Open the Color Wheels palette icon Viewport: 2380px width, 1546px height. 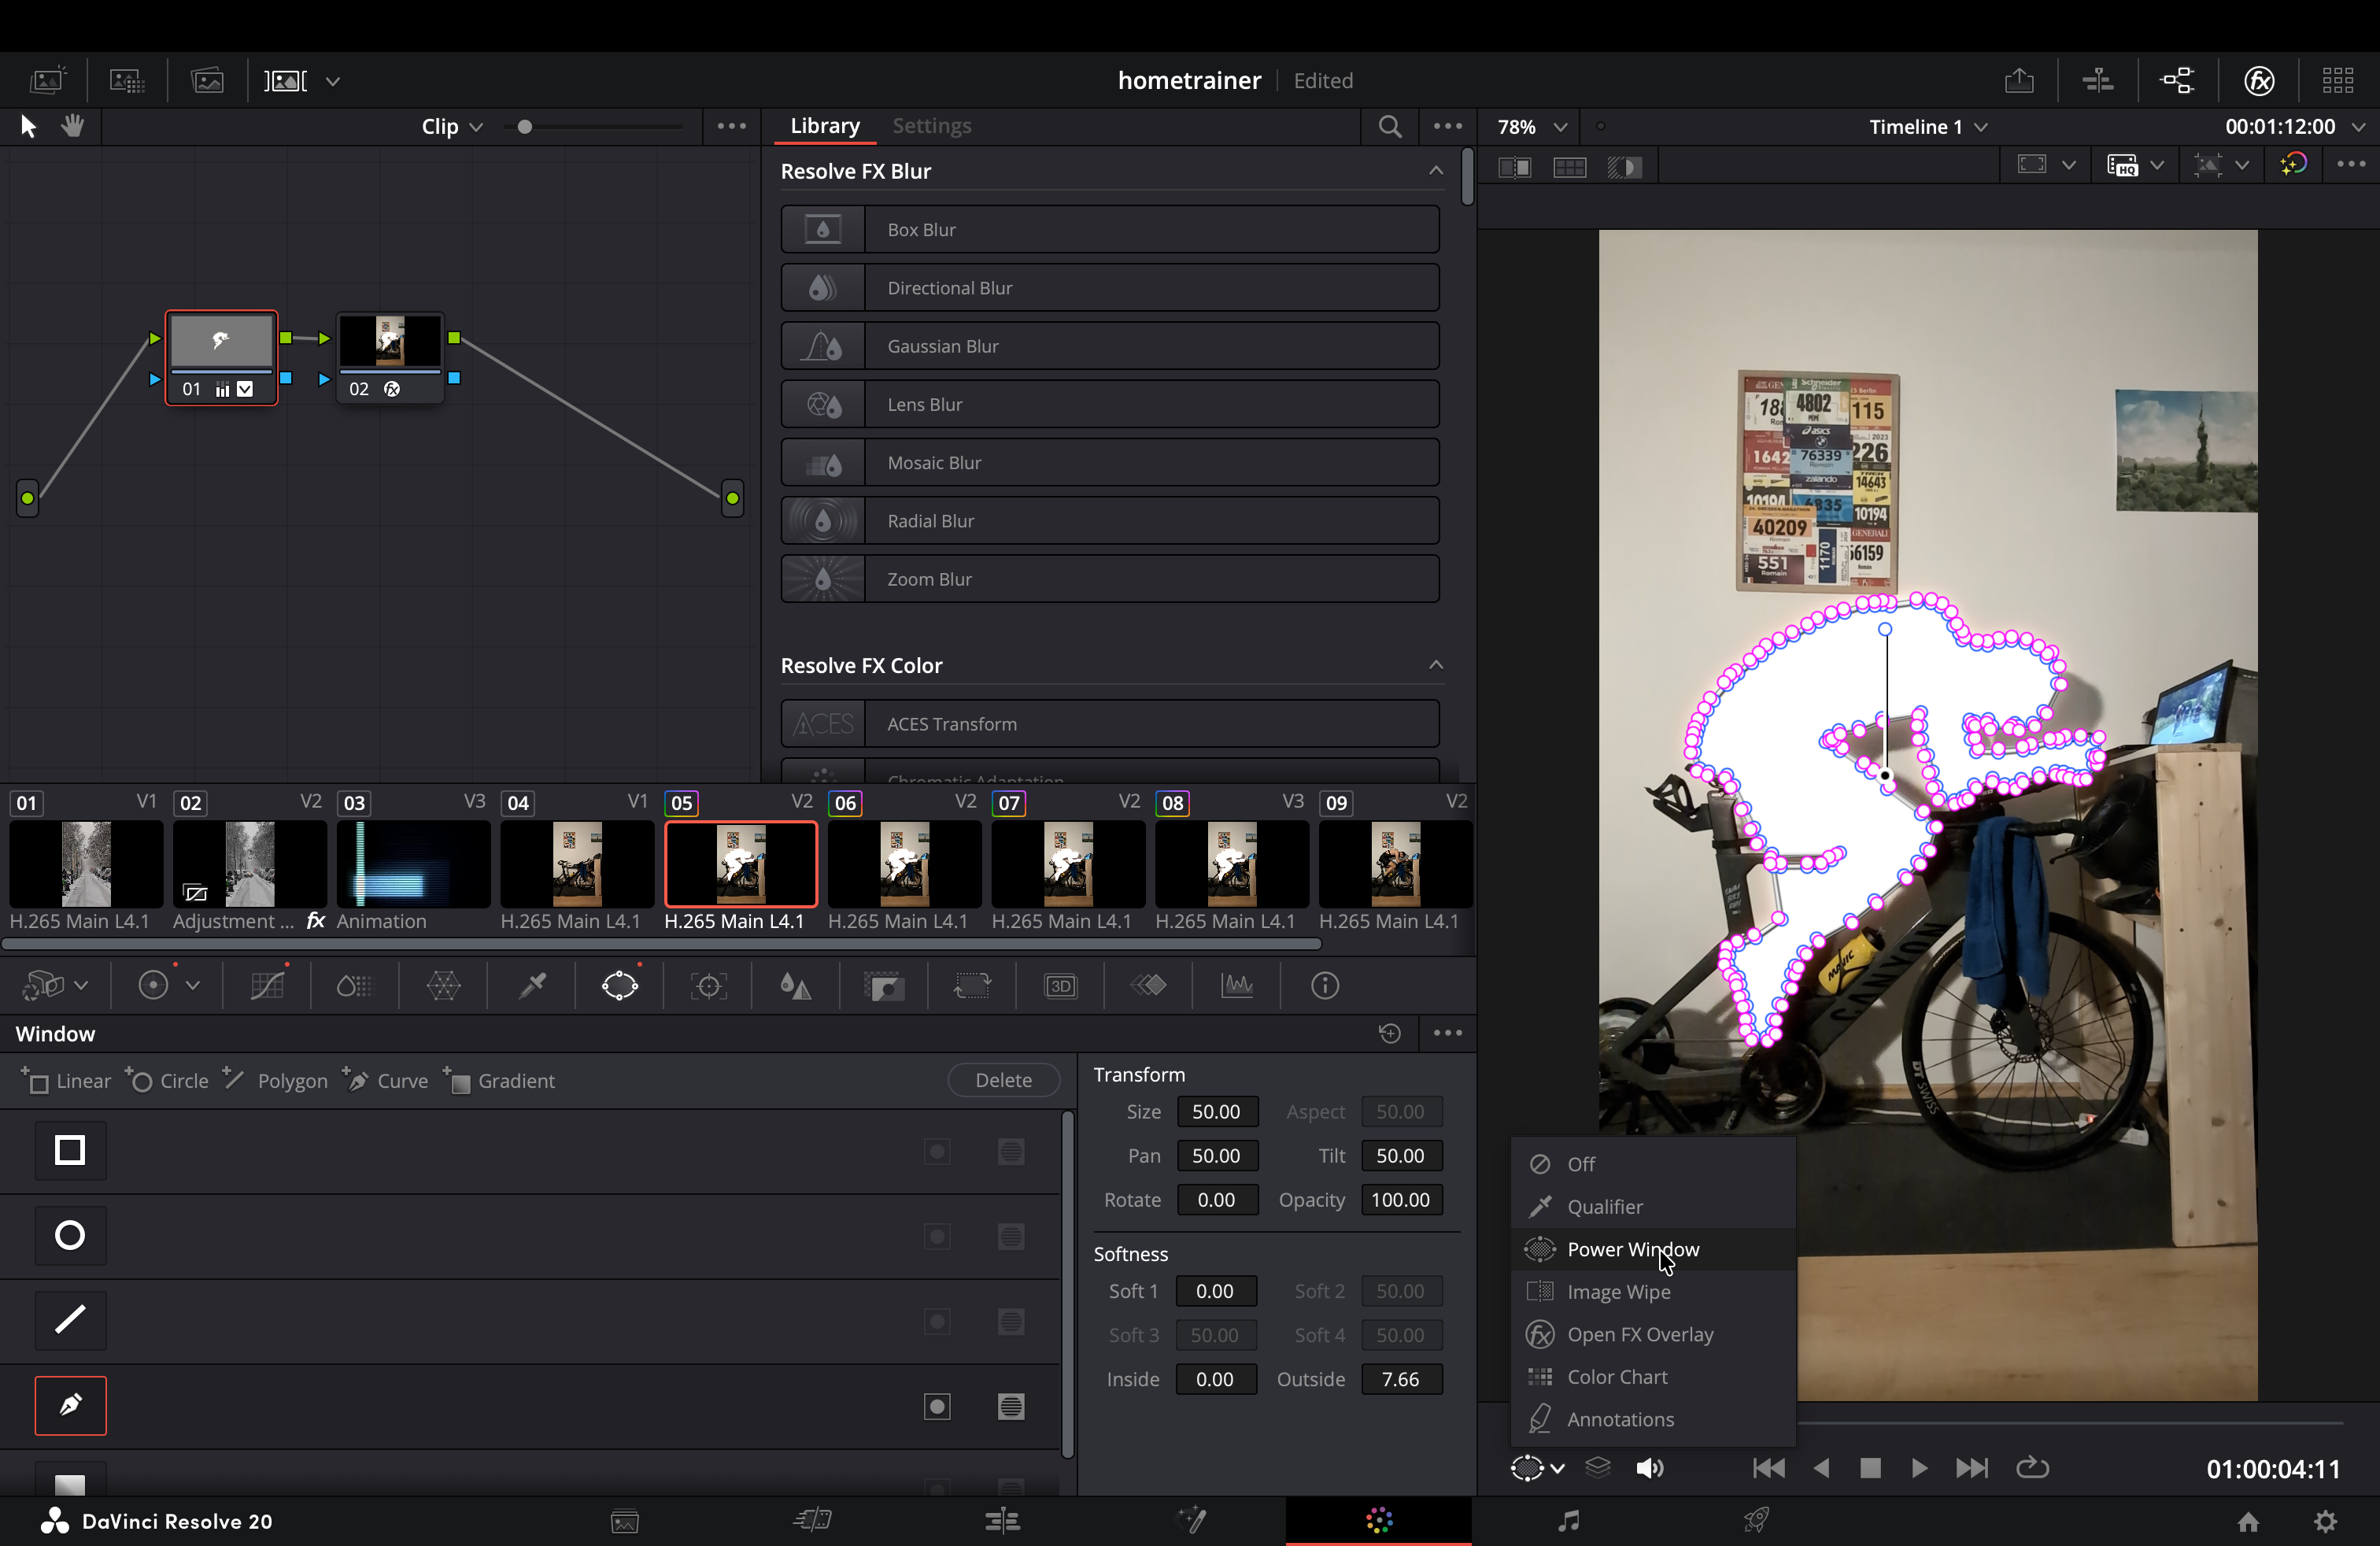coord(154,985)
